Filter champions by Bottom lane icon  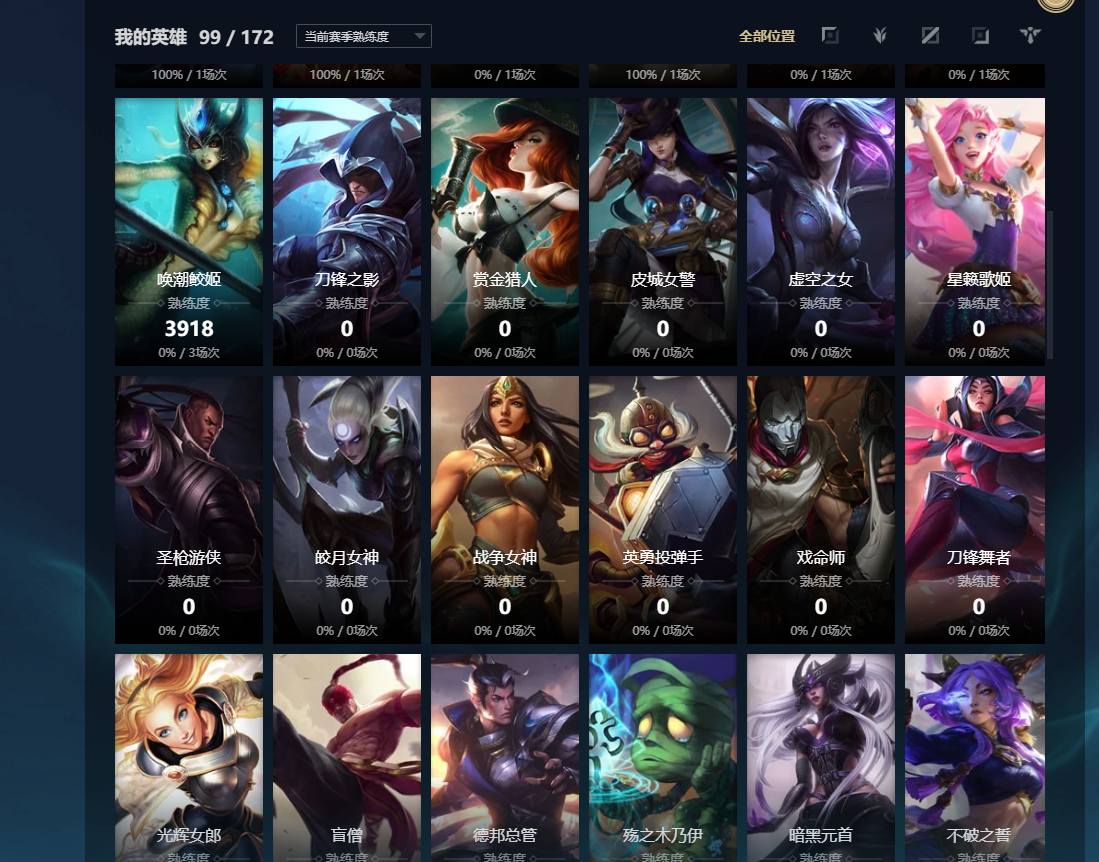980,36
